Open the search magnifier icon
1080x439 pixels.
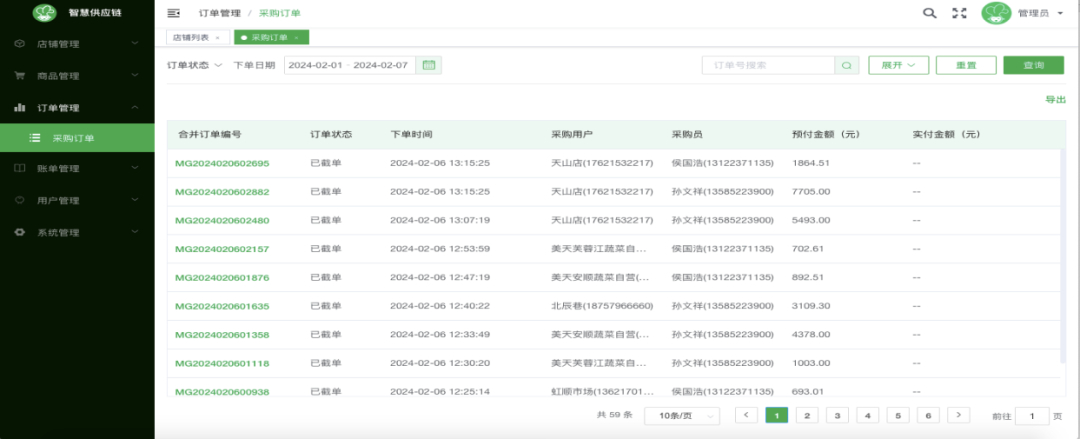(x=929, y=13)
